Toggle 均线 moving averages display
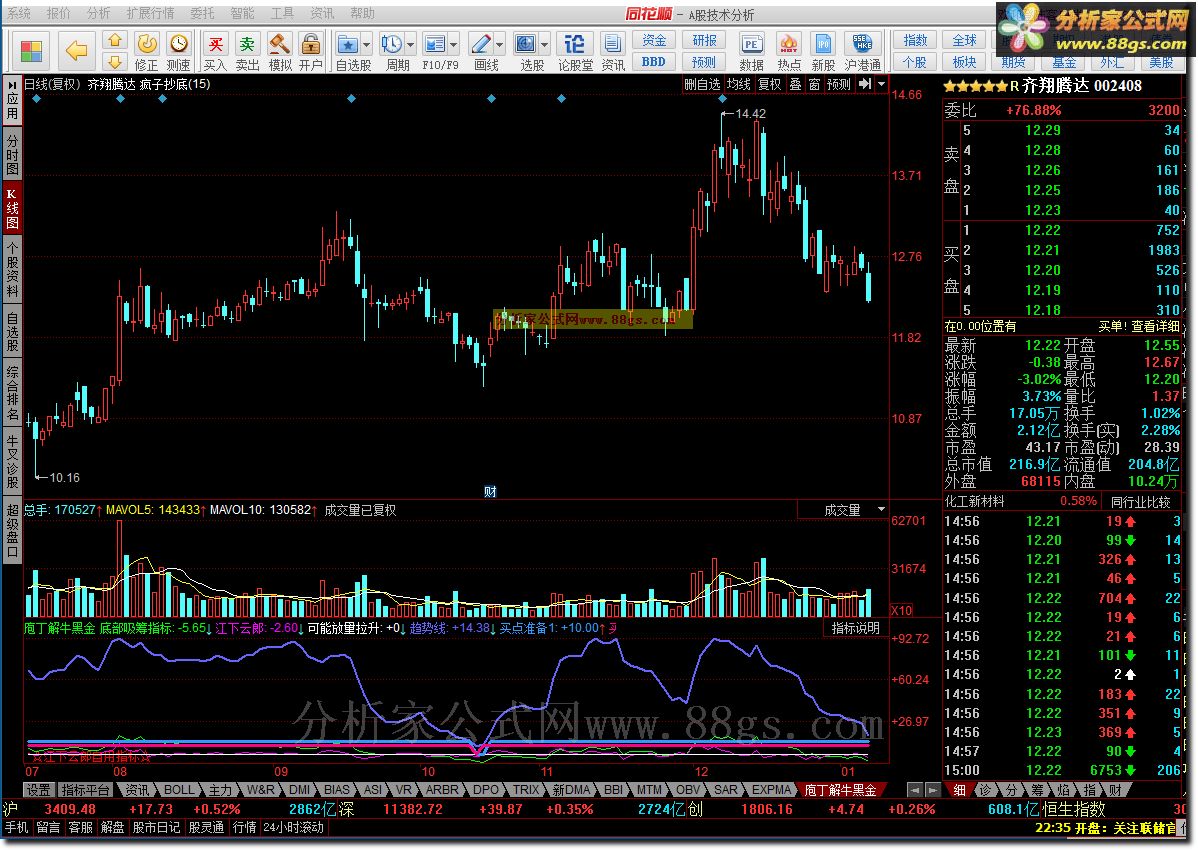This screenshot has height=850, width=1198. [x=738, y=84]
